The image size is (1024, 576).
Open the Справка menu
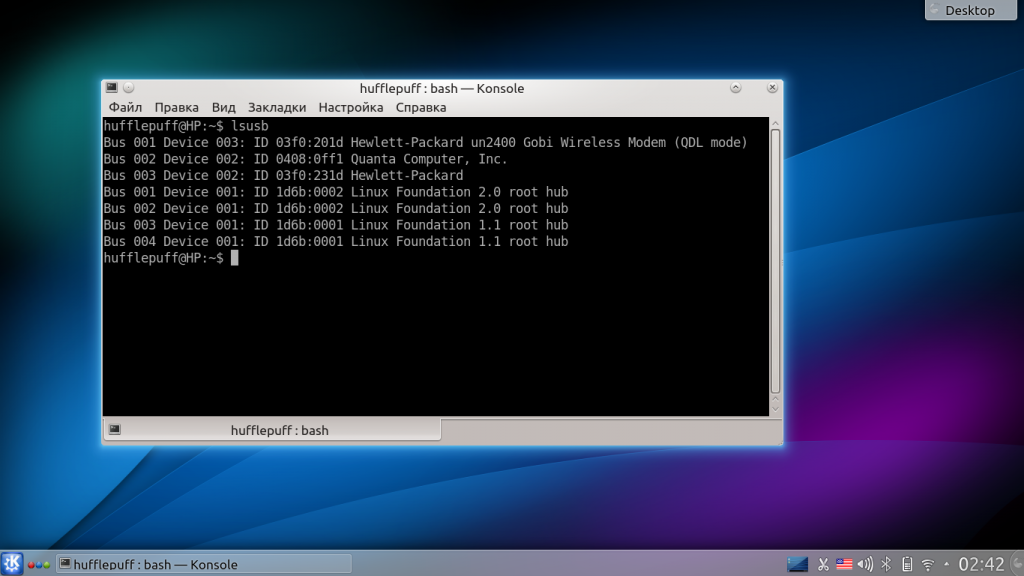[421, 107]
